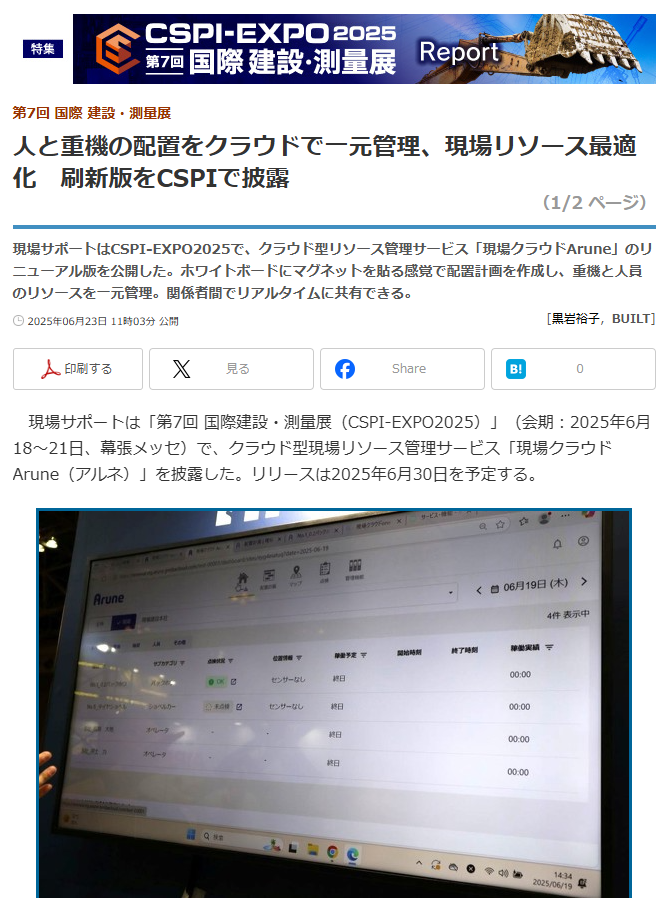Click the byline [黒岩裕子，BUILT]
This screenshot has width=667, height=898.
coord(601,318)
